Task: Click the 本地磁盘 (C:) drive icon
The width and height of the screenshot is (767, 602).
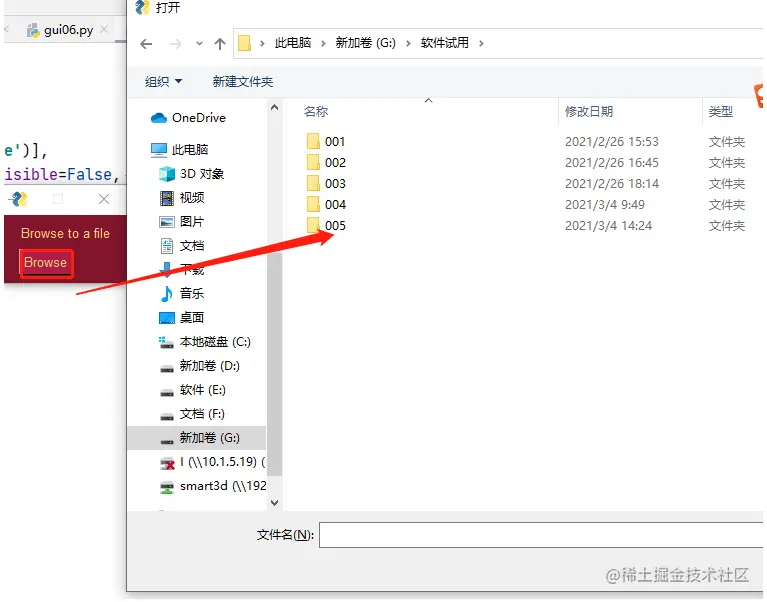Action: (166, 342)
